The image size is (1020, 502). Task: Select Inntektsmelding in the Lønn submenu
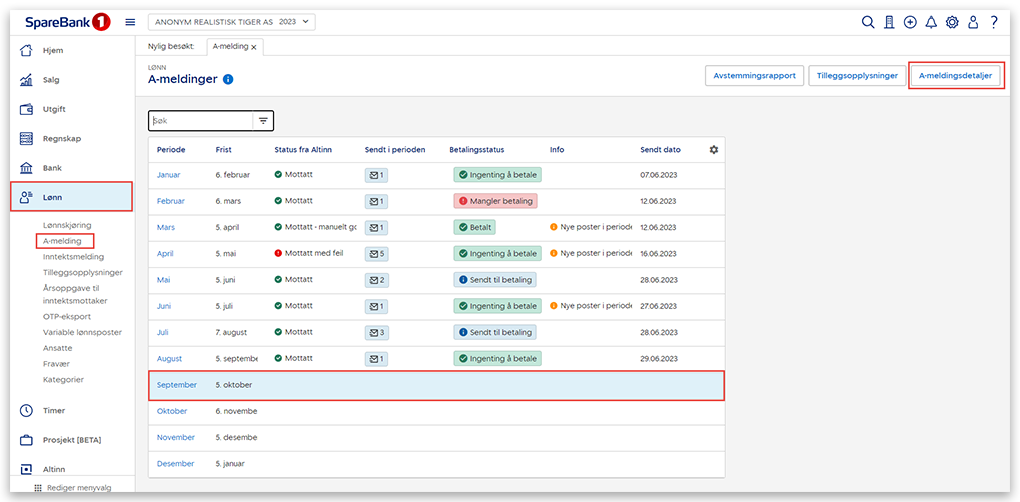(x=73, y=256)
